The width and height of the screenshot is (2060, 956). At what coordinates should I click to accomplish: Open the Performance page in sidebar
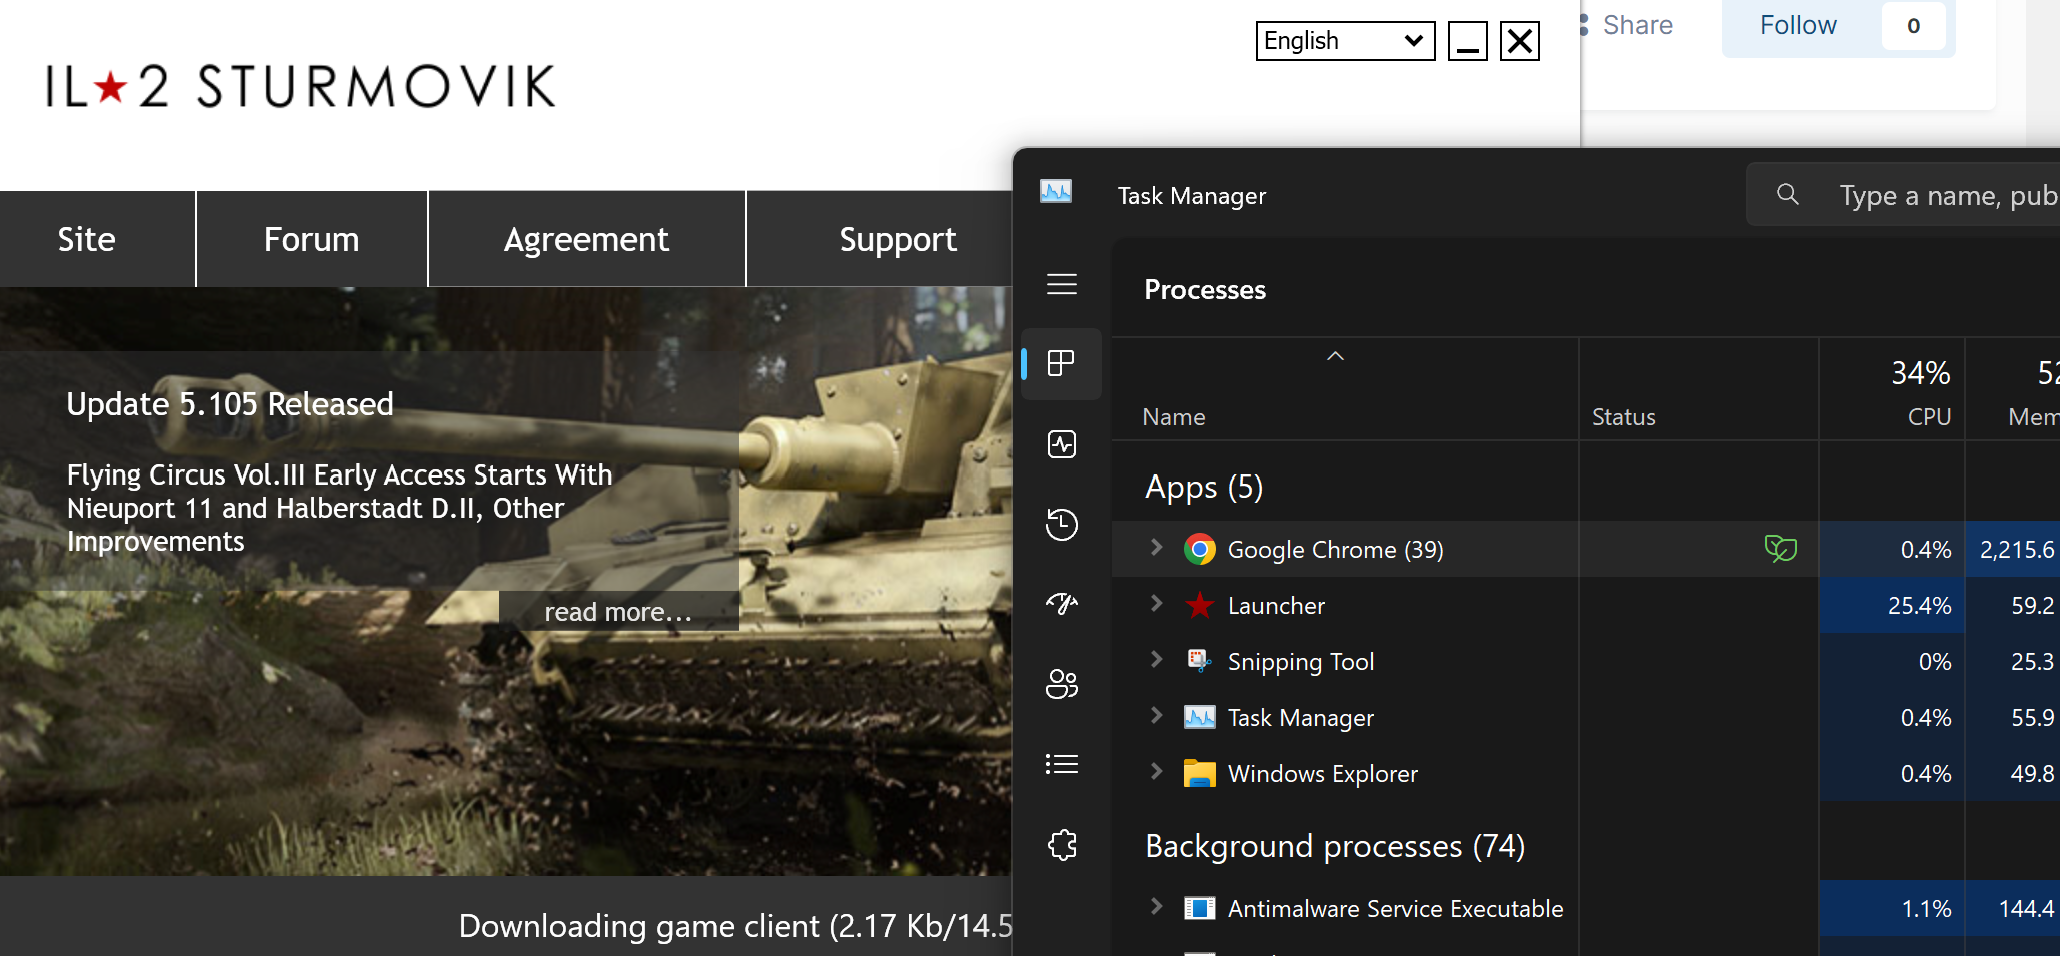(1061, 444)
